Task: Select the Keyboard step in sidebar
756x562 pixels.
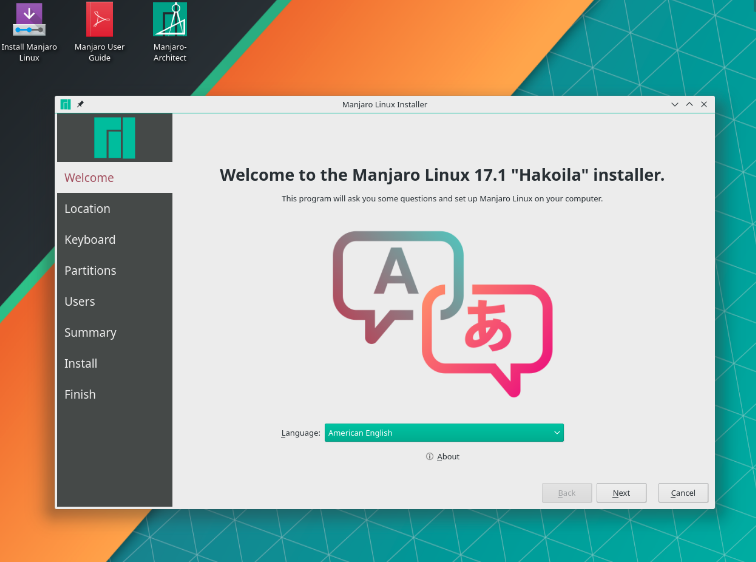Action: coord(115,240)
